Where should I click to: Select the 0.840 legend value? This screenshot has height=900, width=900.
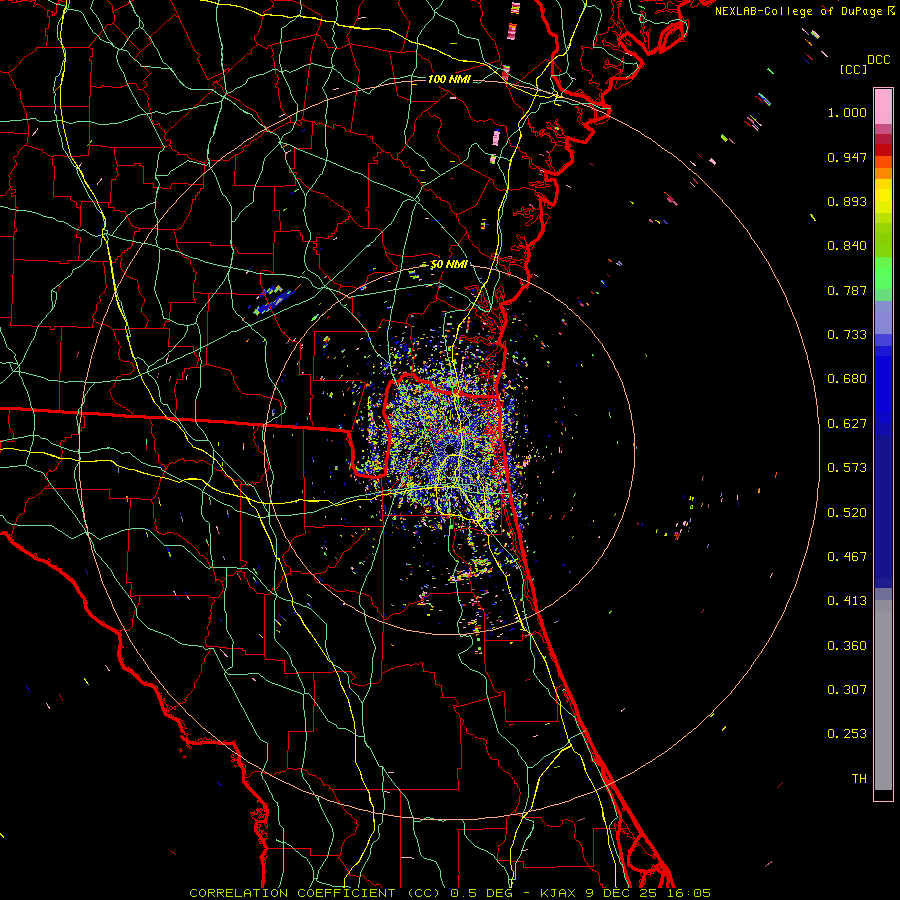tap(847, 246)
